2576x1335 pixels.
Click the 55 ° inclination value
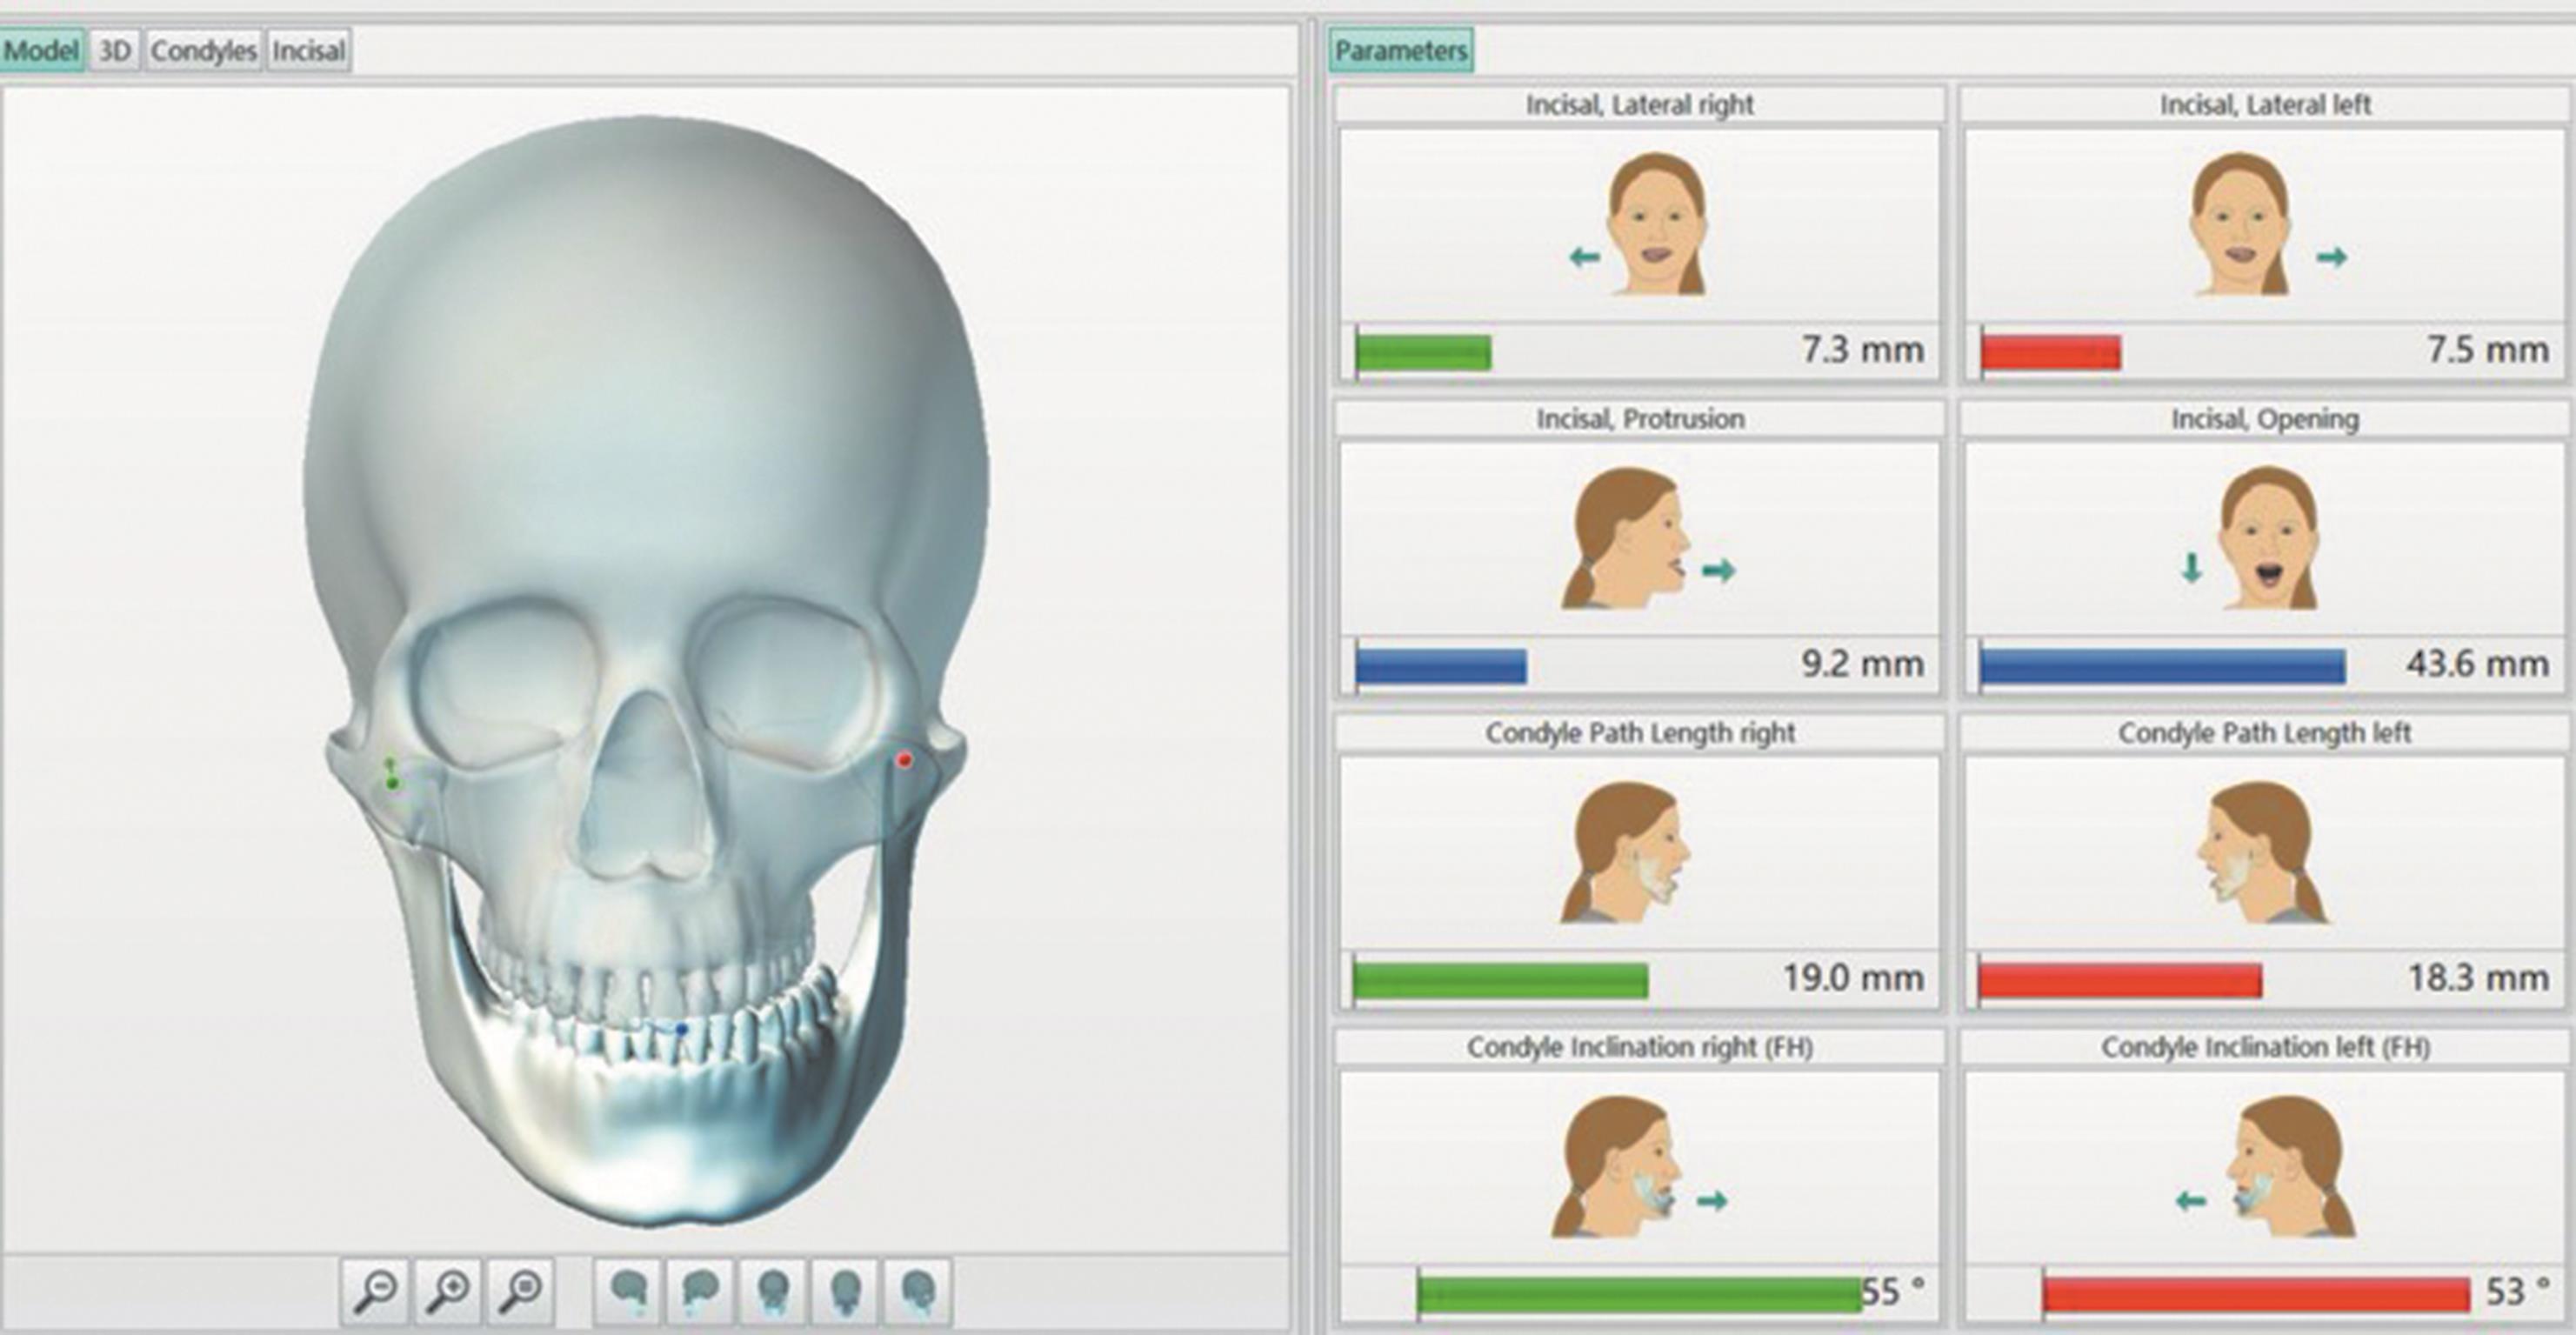pyautogui.click(x=1893, y=1292)
